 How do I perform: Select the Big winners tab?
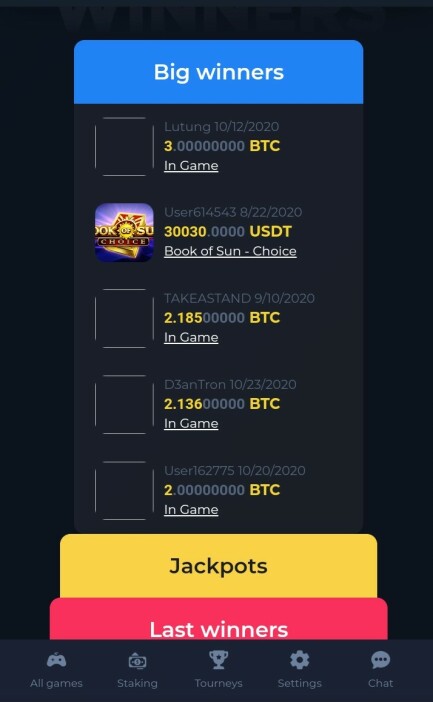coord(219,72)
